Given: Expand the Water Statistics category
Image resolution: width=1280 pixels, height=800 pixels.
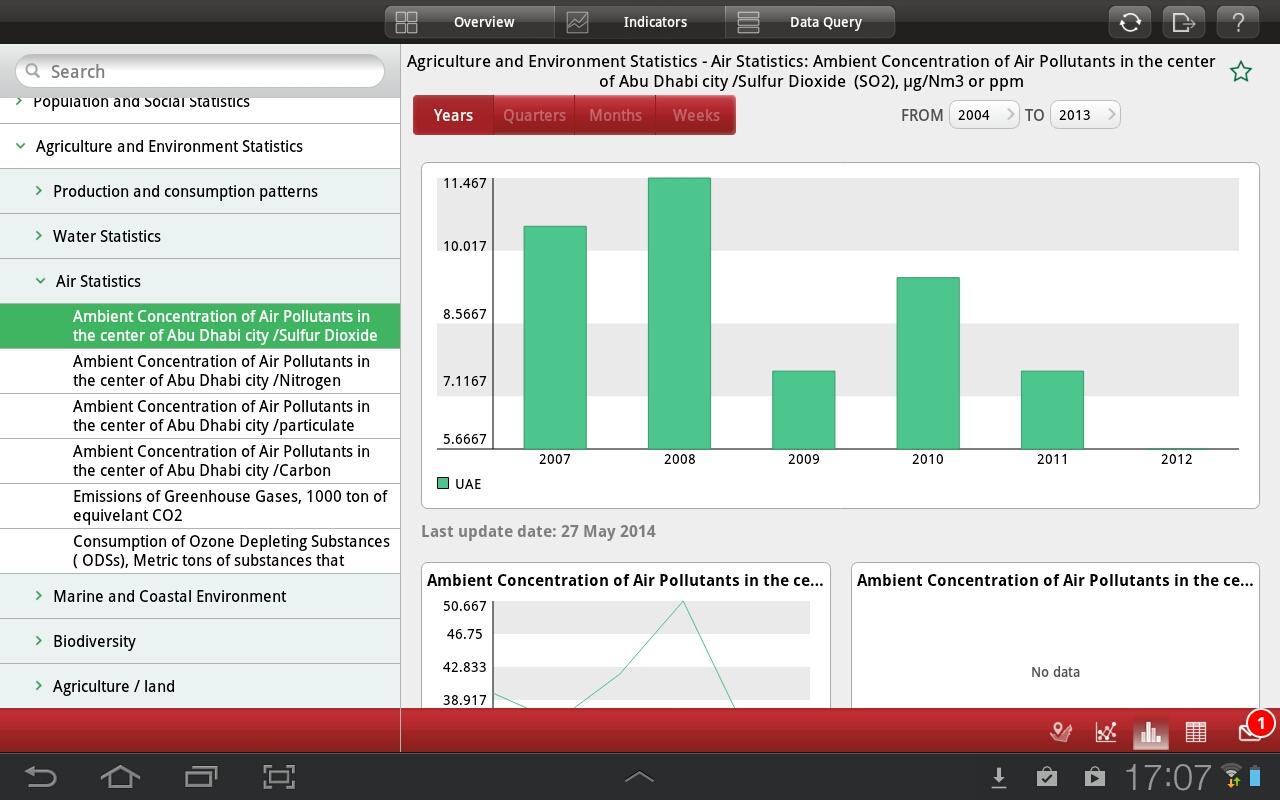Looking at the screenshot, I should coord(107,236).
